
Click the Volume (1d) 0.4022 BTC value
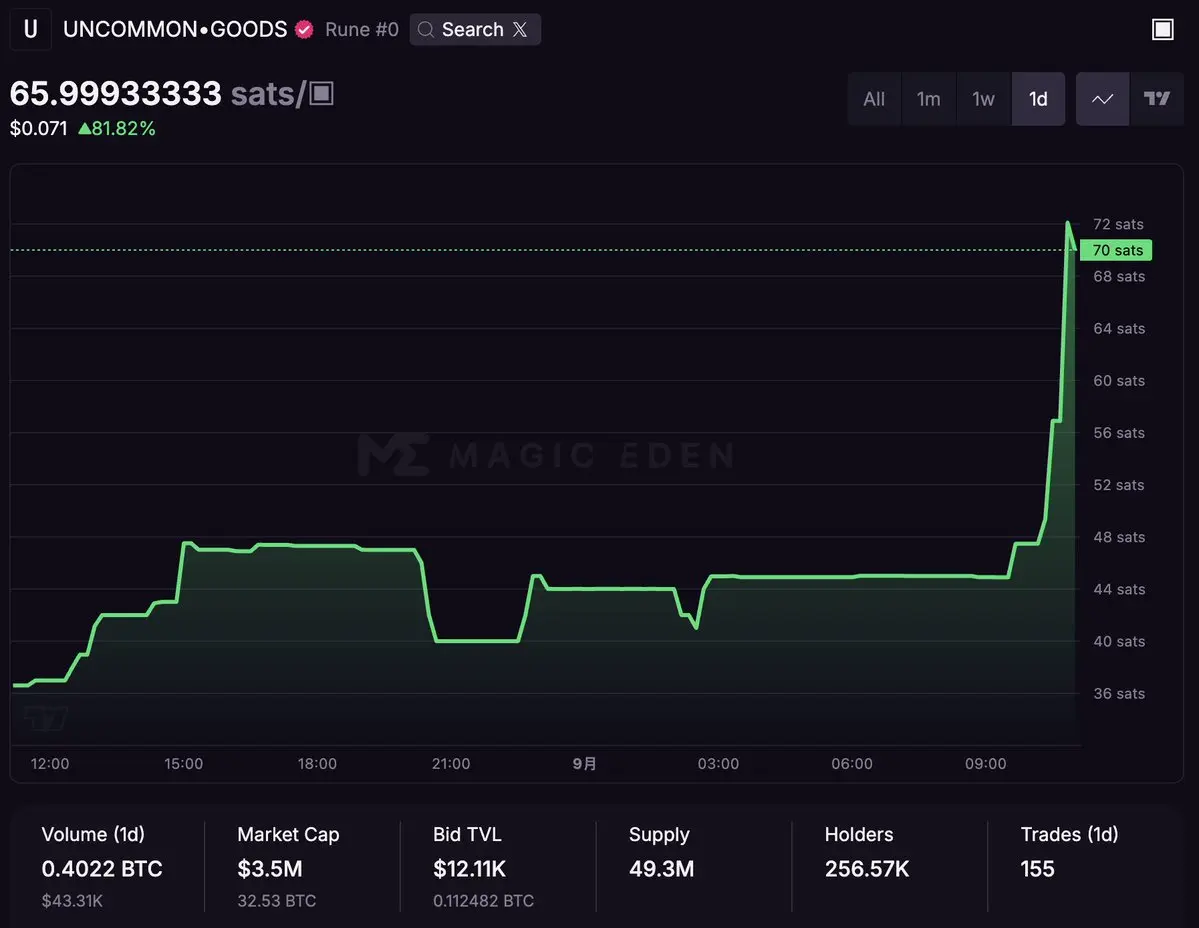(102, 869)
